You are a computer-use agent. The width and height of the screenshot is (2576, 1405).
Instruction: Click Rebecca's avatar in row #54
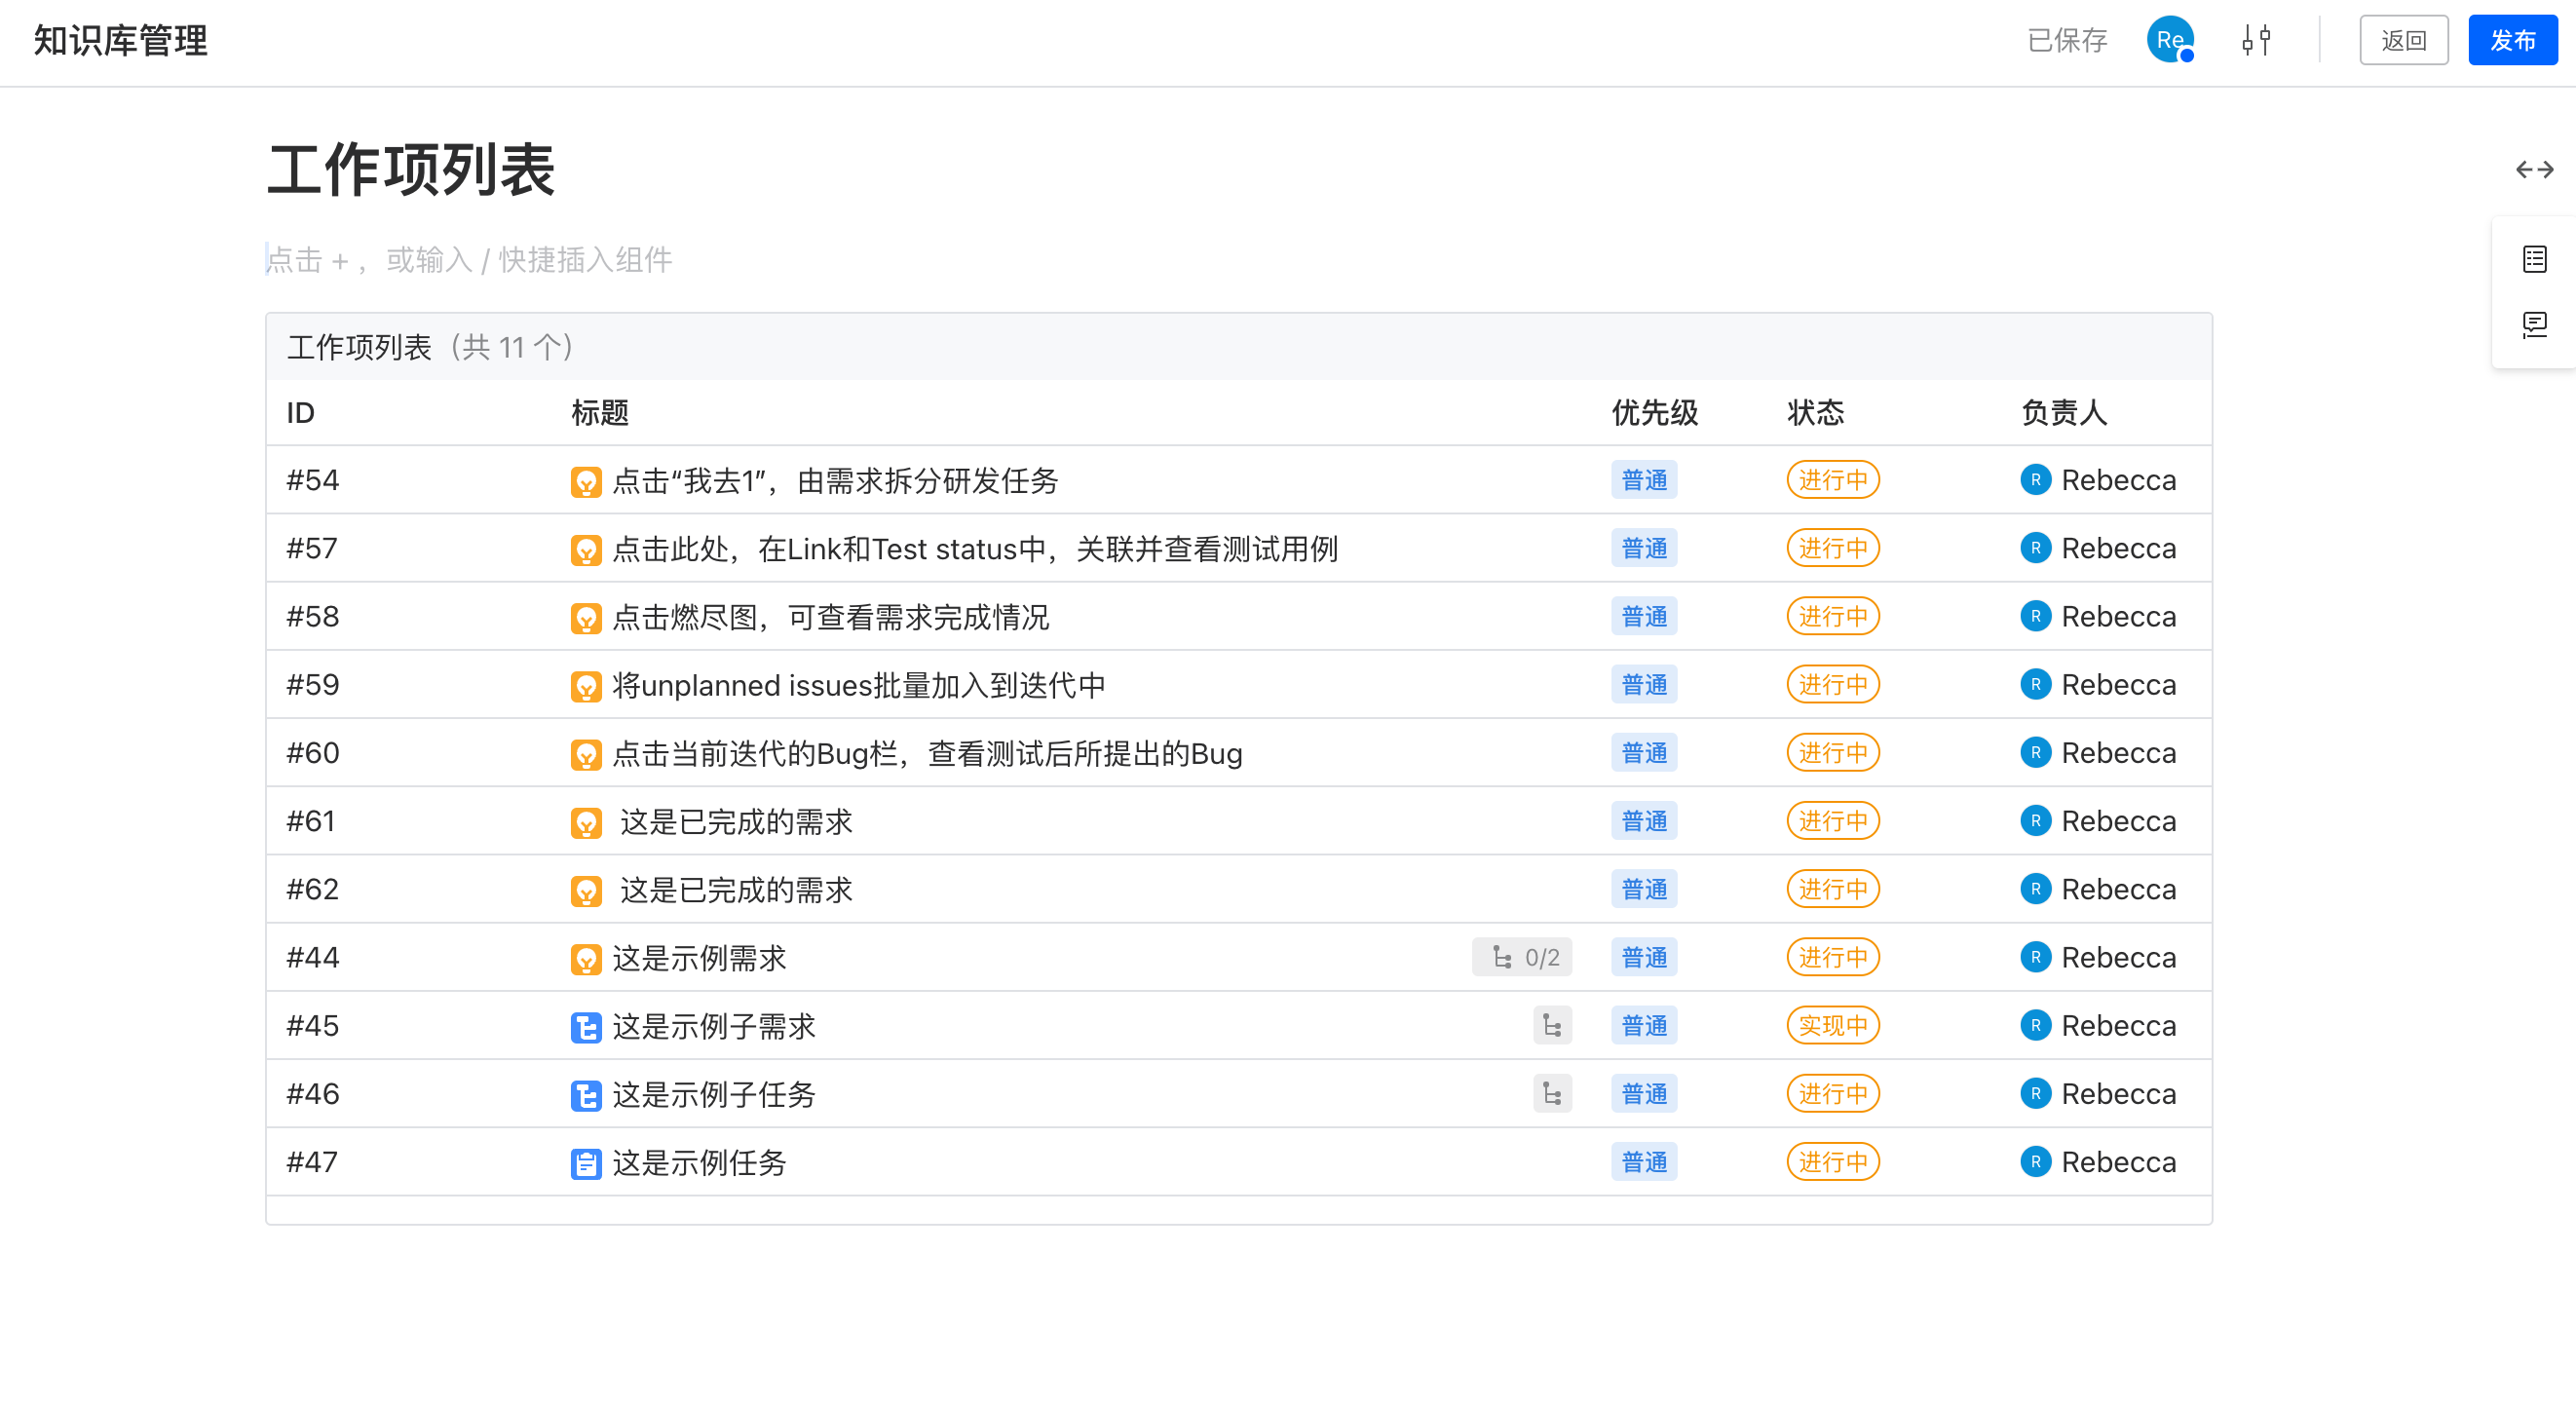click(2035, 480)
